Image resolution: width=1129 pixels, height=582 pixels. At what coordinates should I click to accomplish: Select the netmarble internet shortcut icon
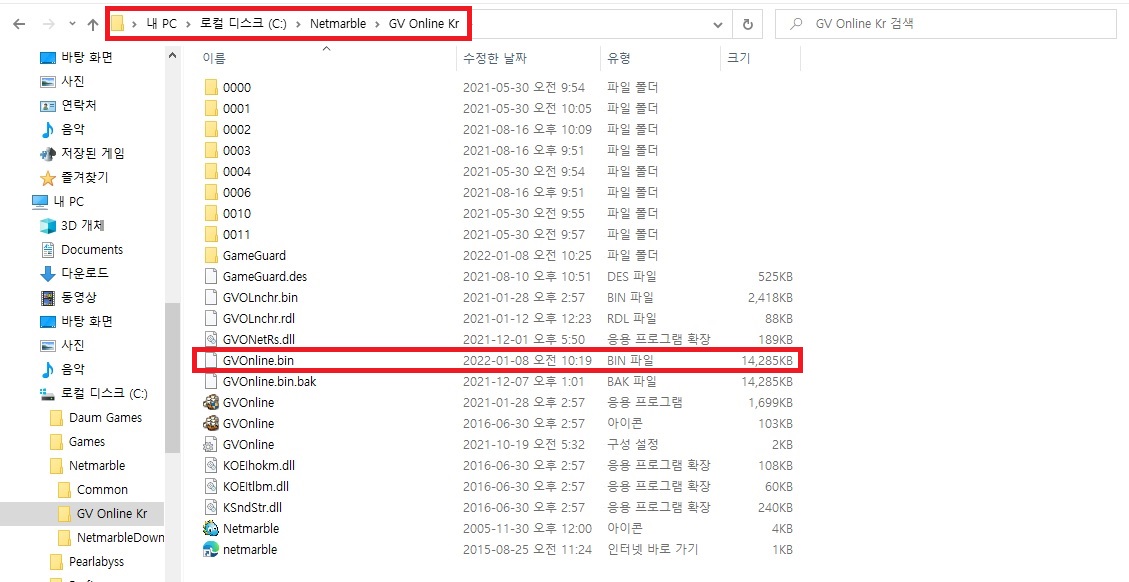211,550
